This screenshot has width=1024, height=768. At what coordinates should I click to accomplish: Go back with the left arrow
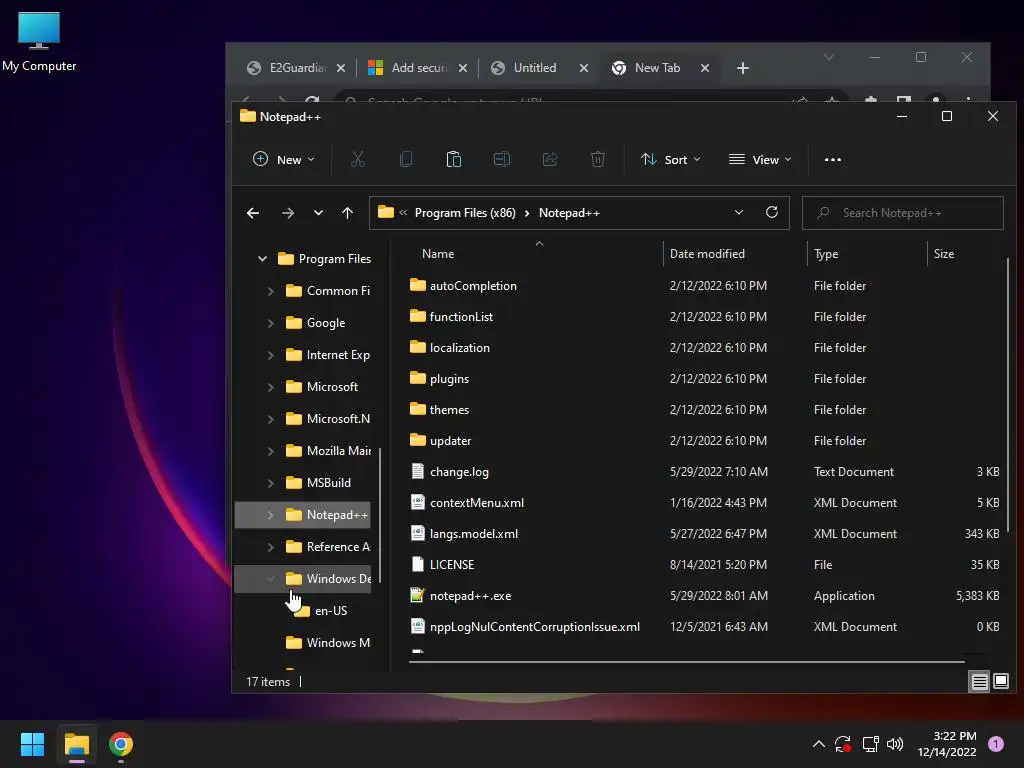coord(253,213)
